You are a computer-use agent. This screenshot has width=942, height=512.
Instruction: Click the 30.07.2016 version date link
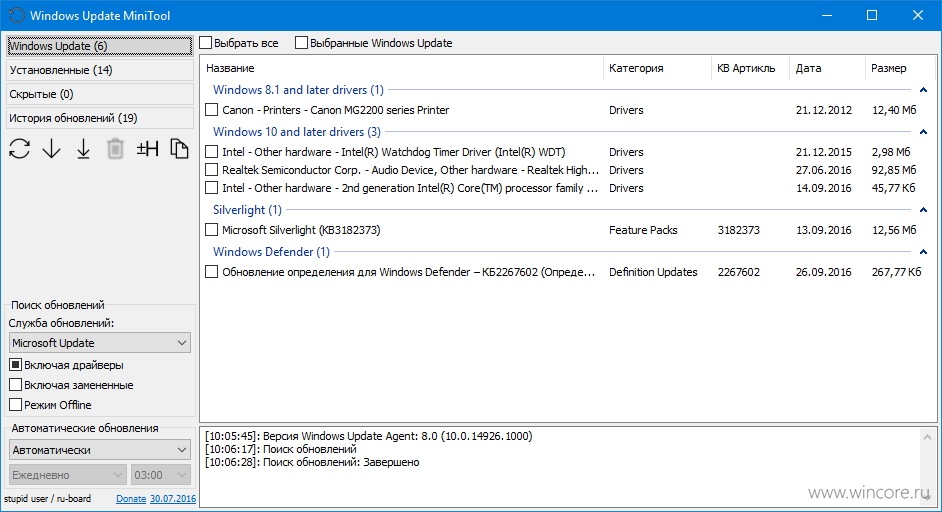coord(173,499)
